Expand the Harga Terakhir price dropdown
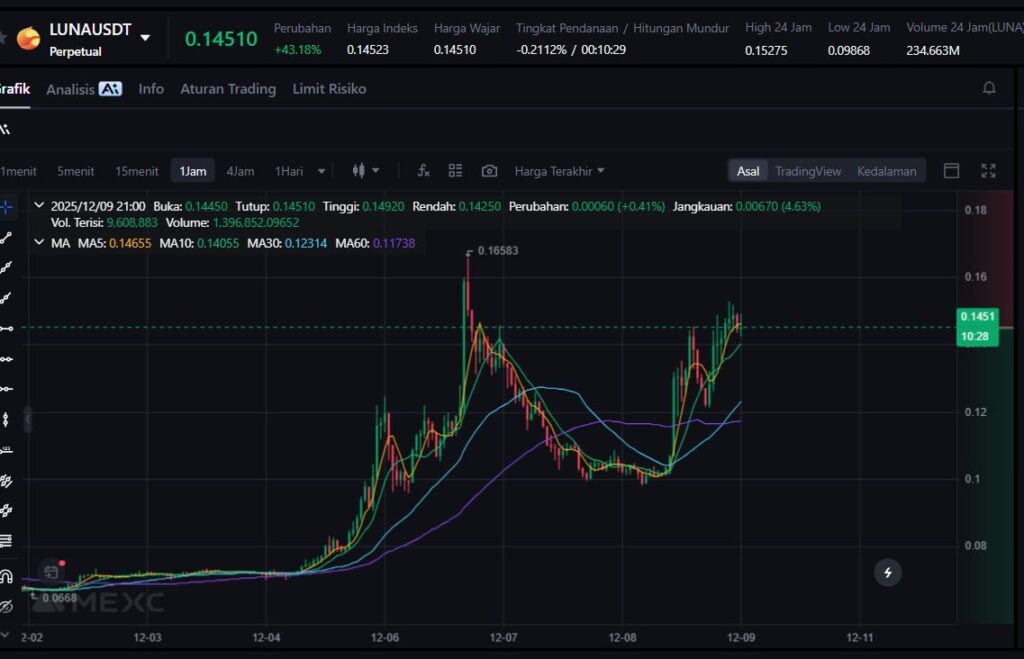The image size is (1024, 659). pyautogui.click(x=559, y=171)
